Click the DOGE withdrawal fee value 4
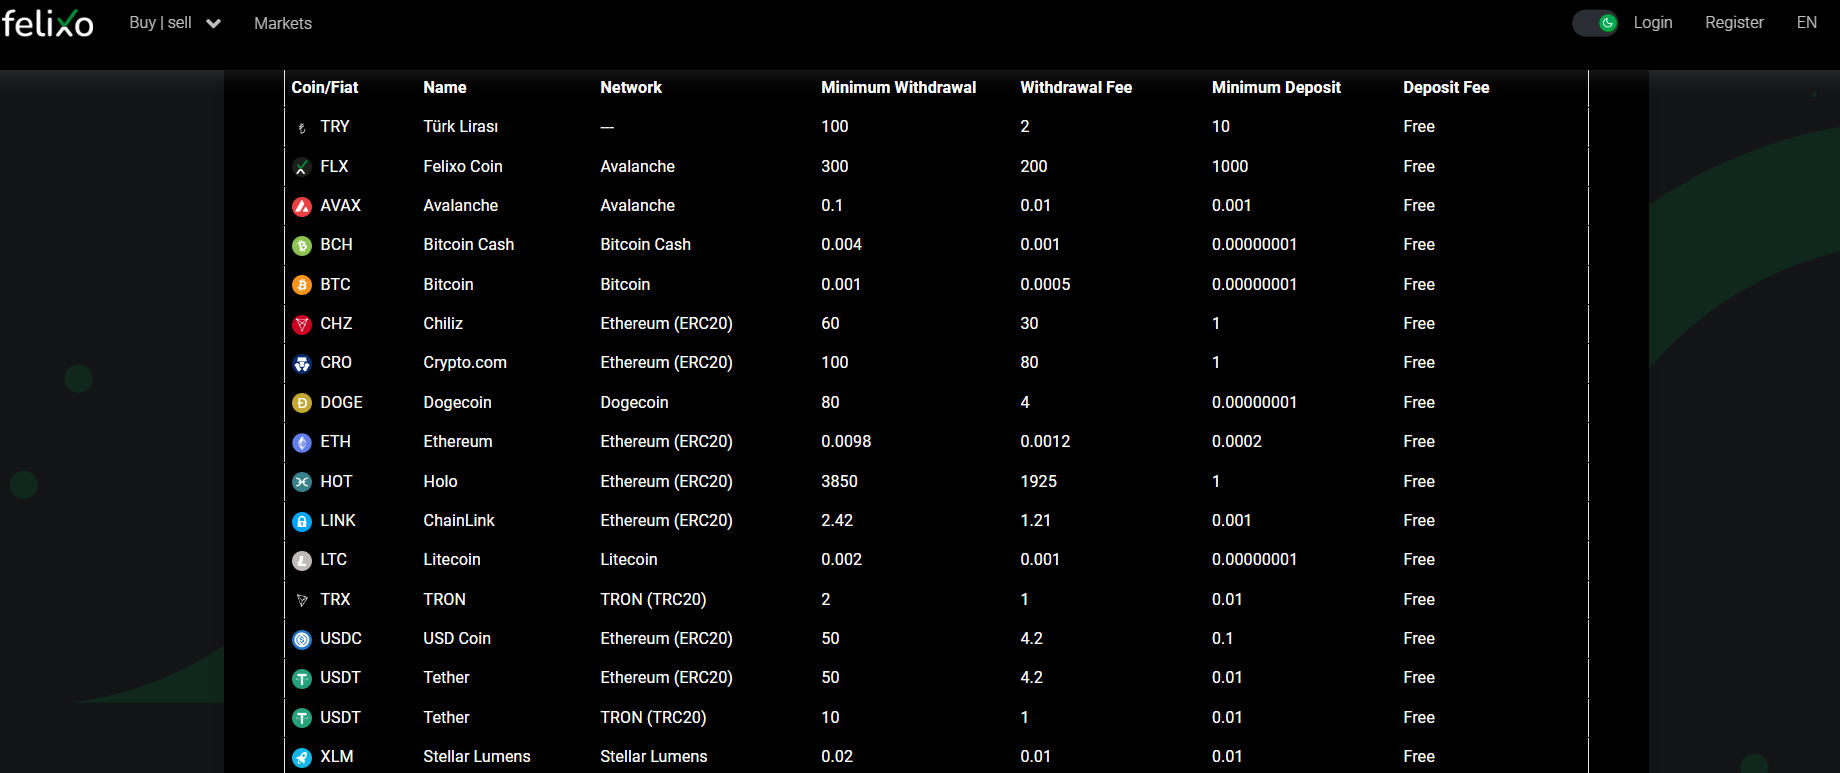1840x773 pixels. pyautogui.click(x=1025, y=402)
